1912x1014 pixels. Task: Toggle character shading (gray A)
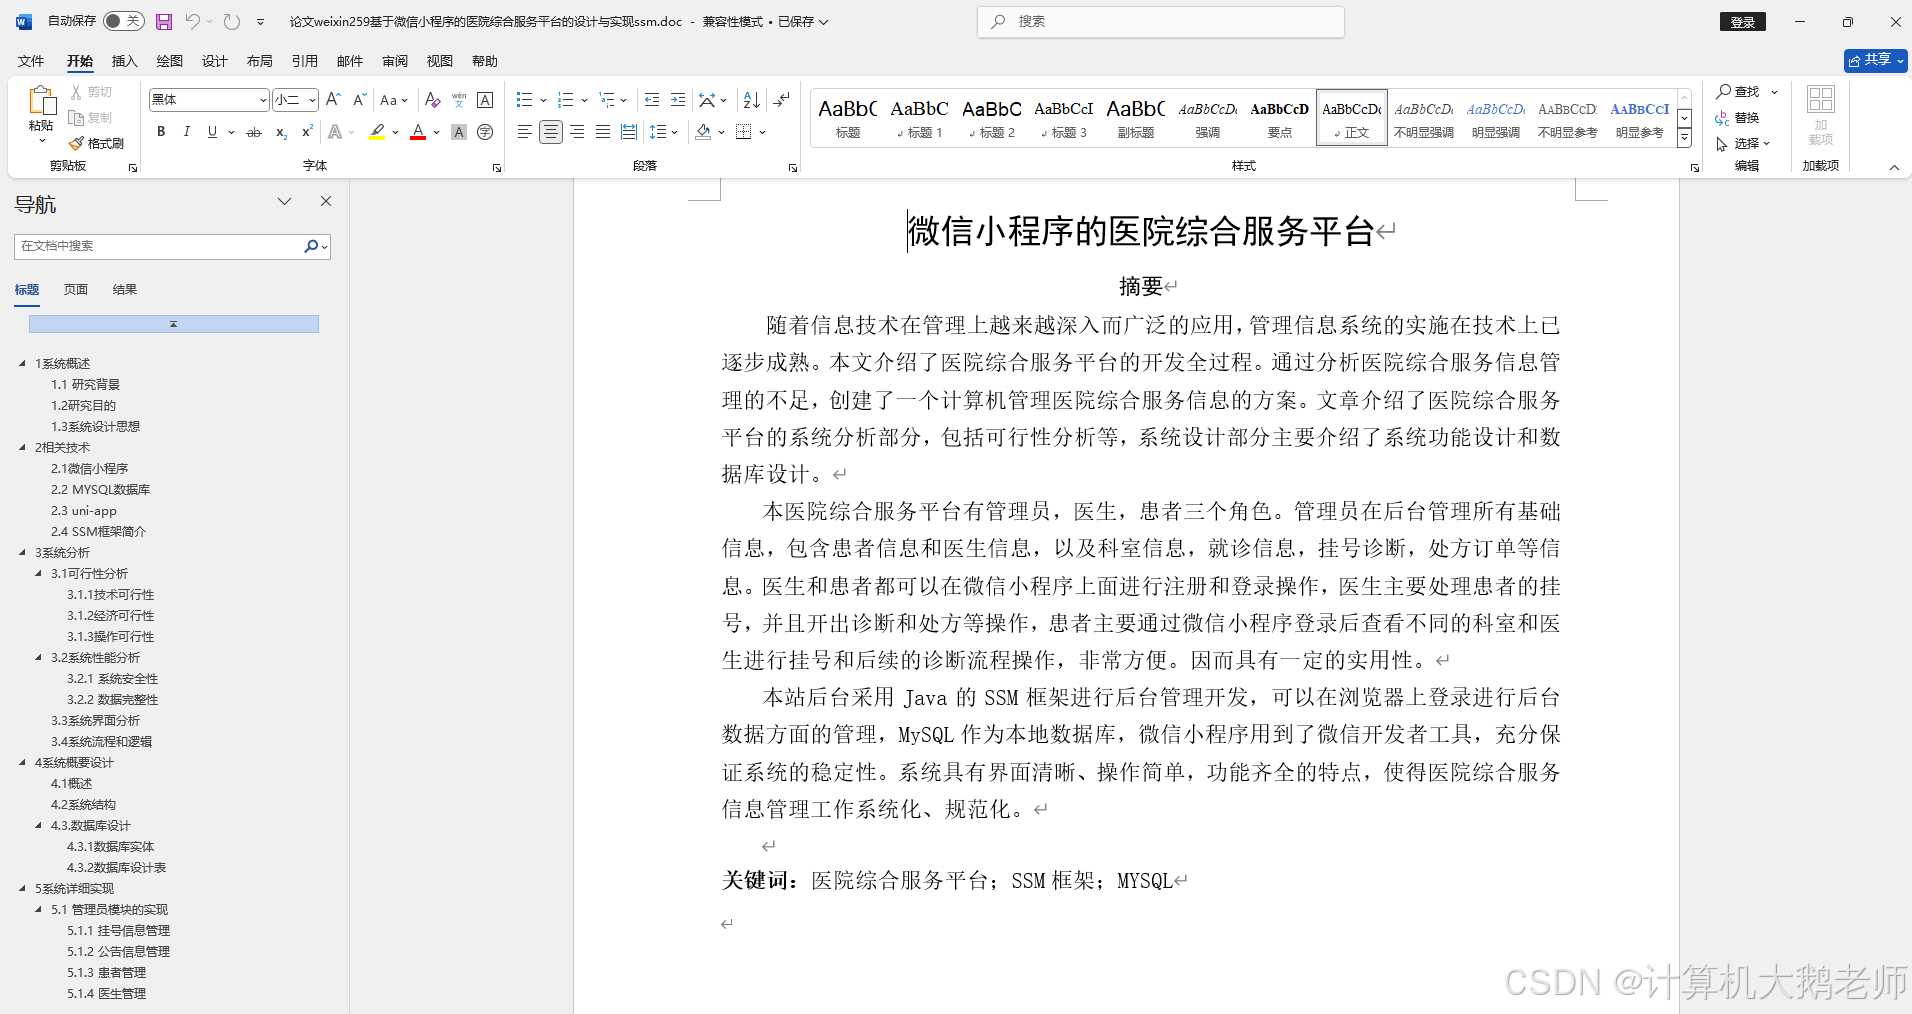(x=459, y=132)
